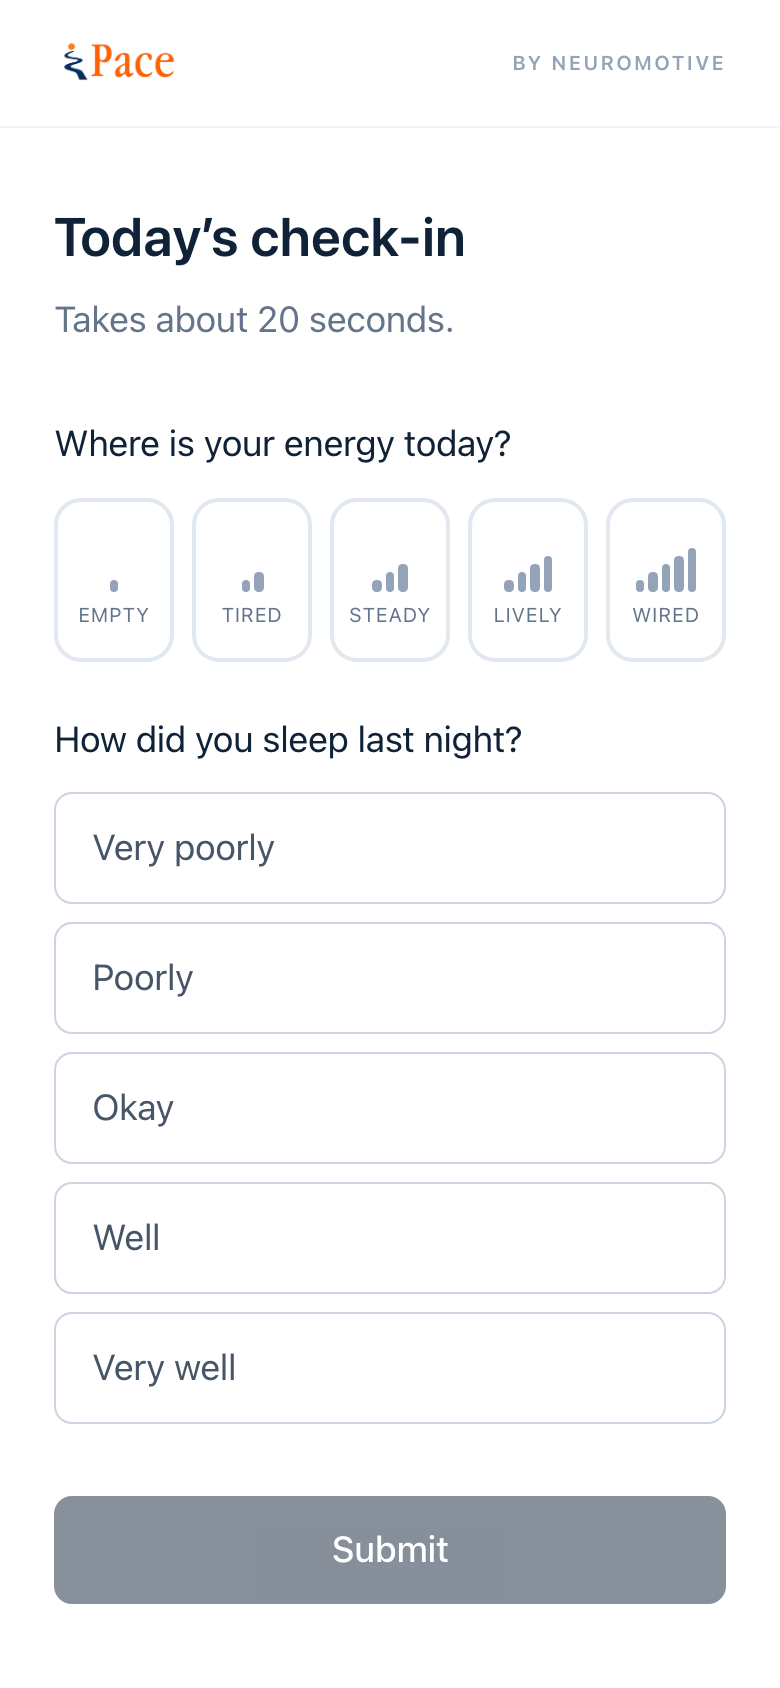The width and height of the screenshot is (780, 1688).
Task: Tap the single-bar Empty icon
Action: [114, 585]
